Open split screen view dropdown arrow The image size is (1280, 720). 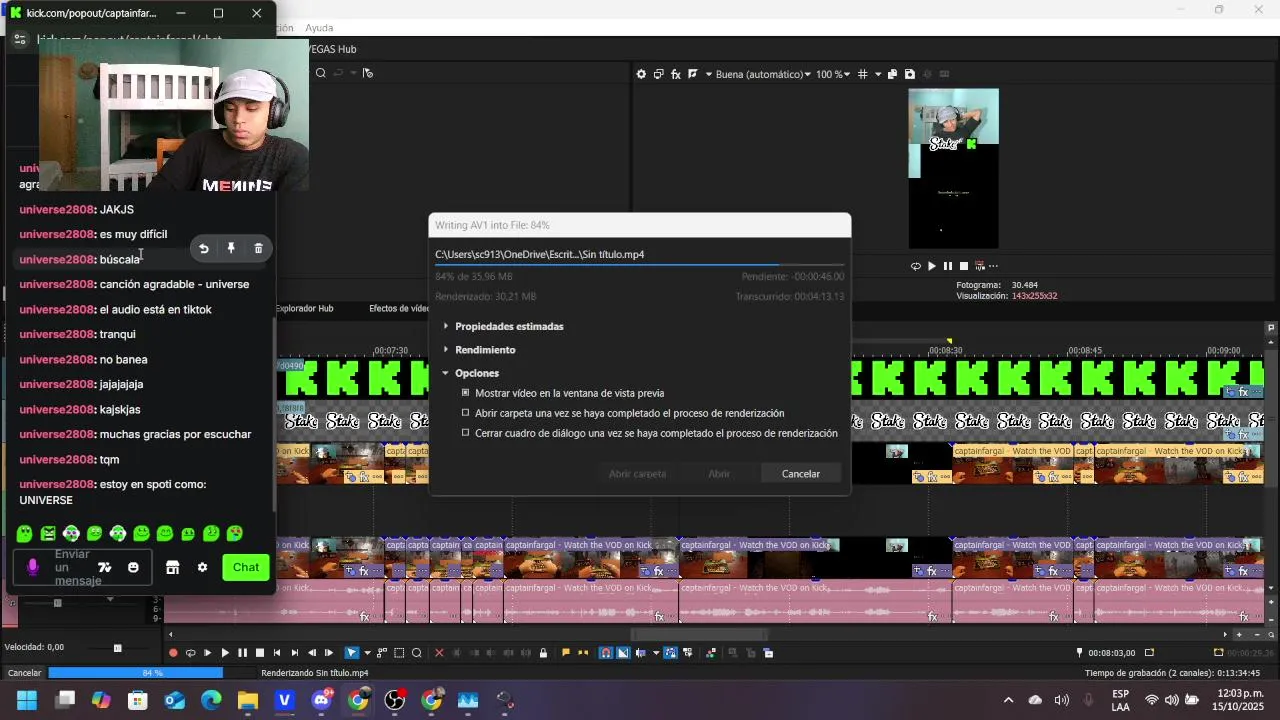[x=708, y=74]
